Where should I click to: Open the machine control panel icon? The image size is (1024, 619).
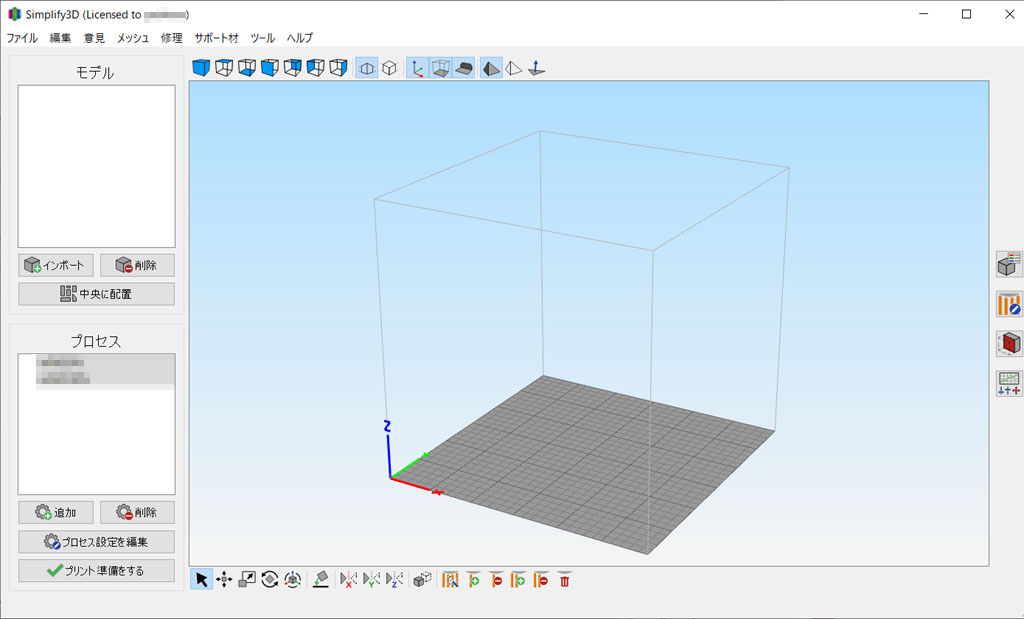pyautogui.click(x=1009, y=383)
